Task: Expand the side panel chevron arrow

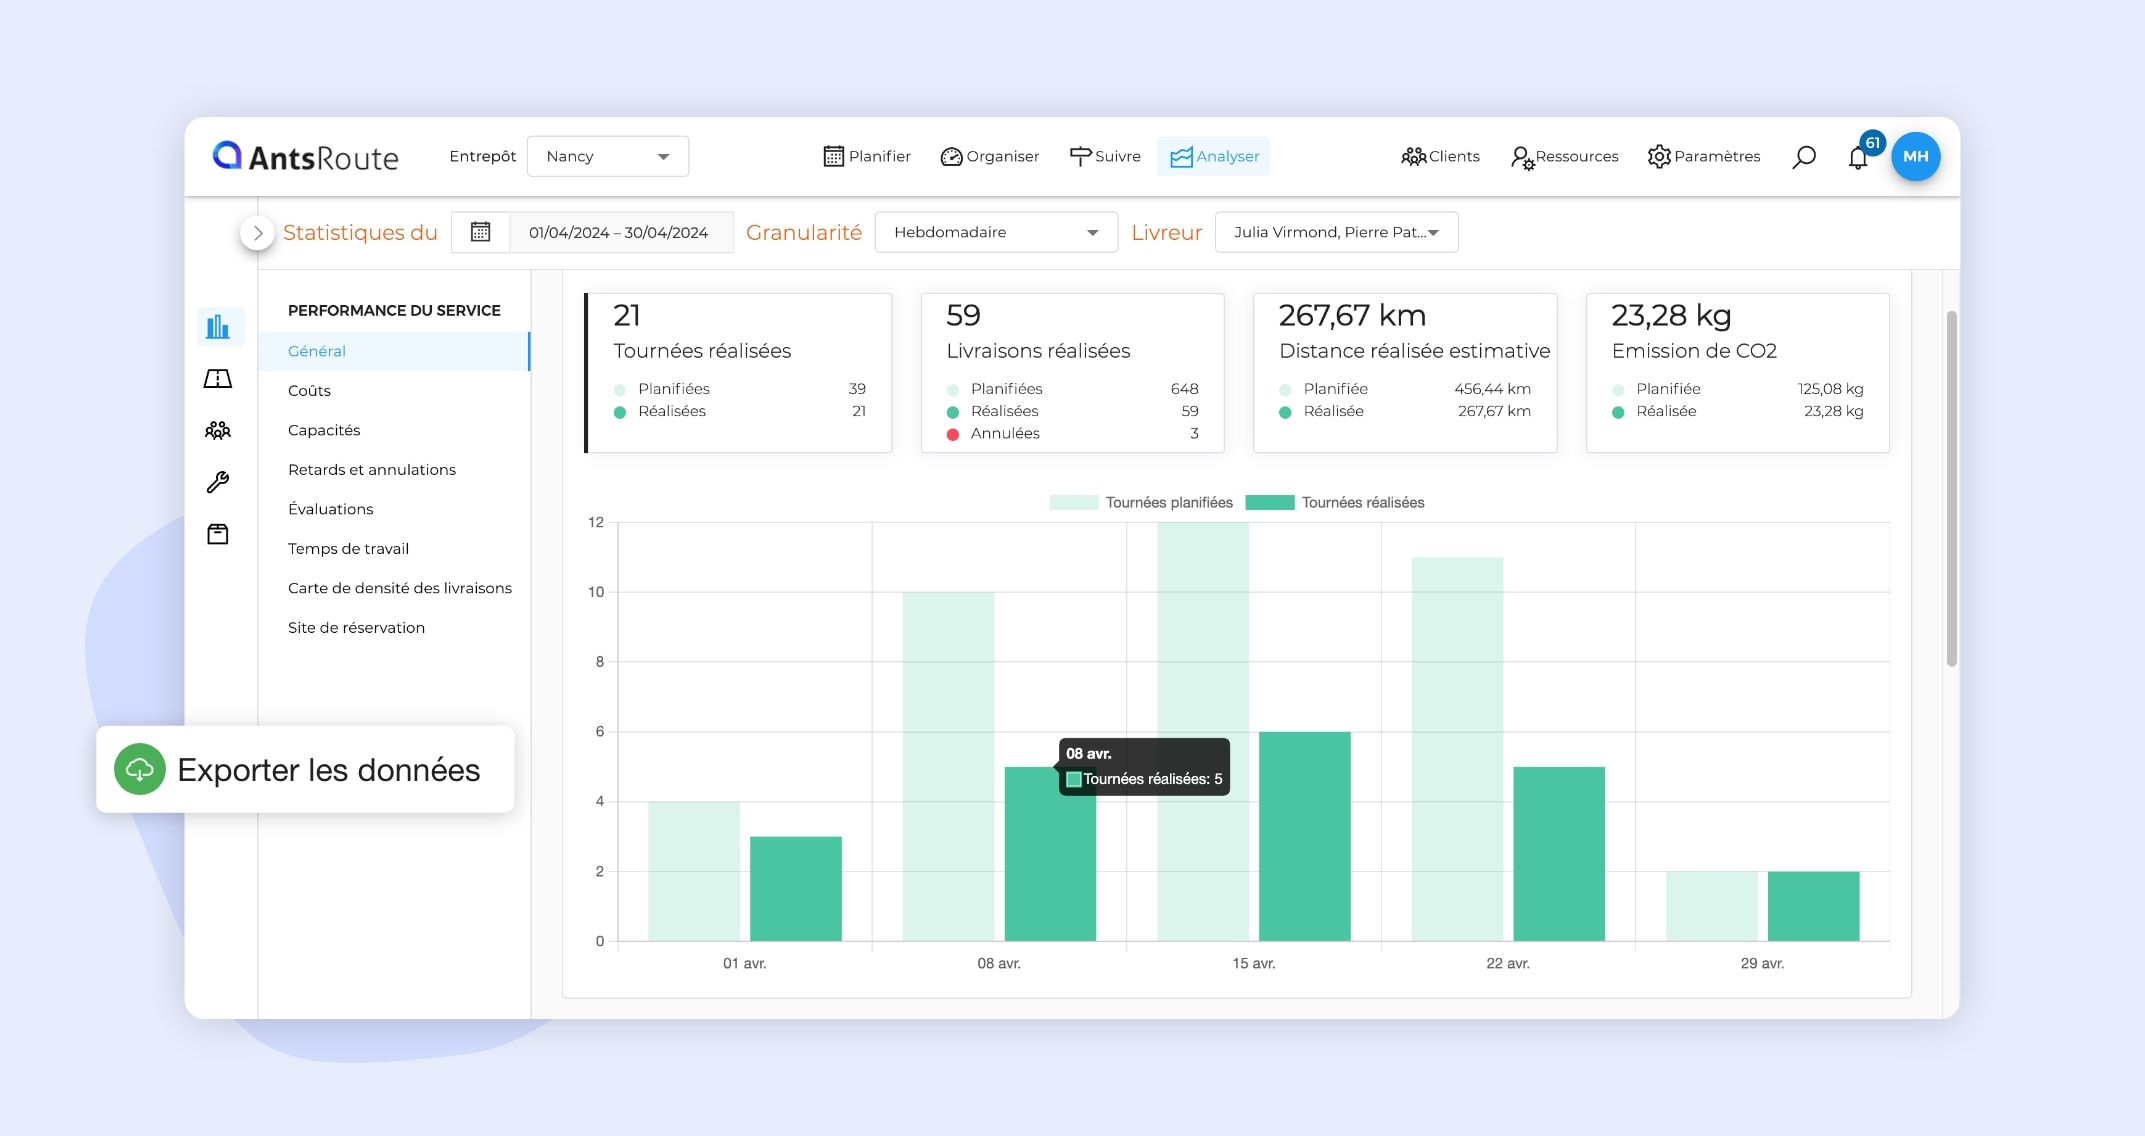Action: tap(258, 233)
